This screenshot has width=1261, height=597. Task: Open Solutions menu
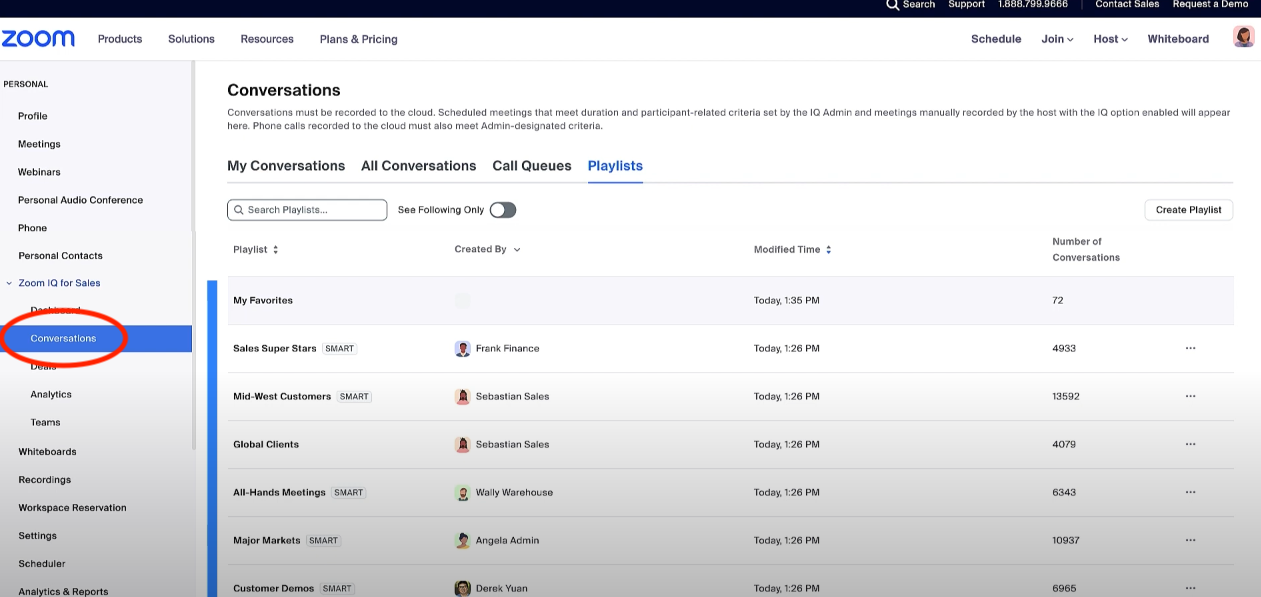pyautogui.click(x=191, y=39)
